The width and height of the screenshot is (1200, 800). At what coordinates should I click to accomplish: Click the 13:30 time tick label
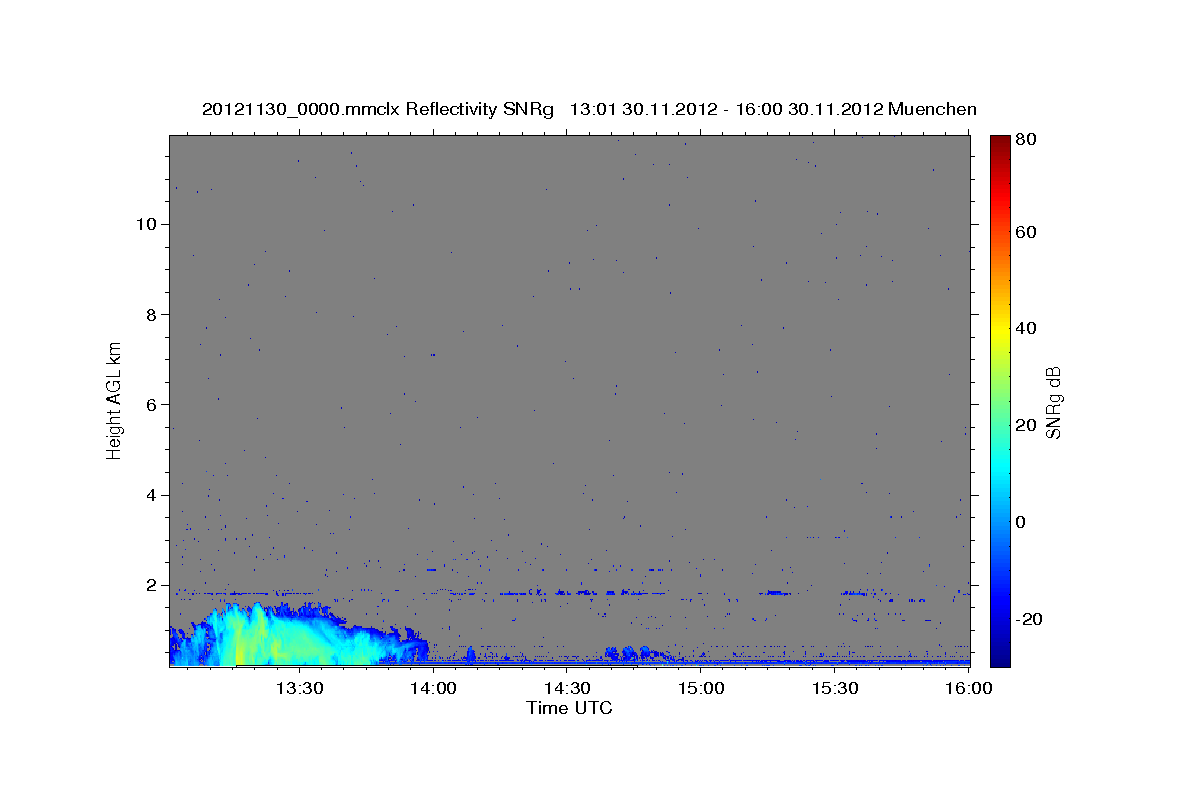(x=299, y=688)
